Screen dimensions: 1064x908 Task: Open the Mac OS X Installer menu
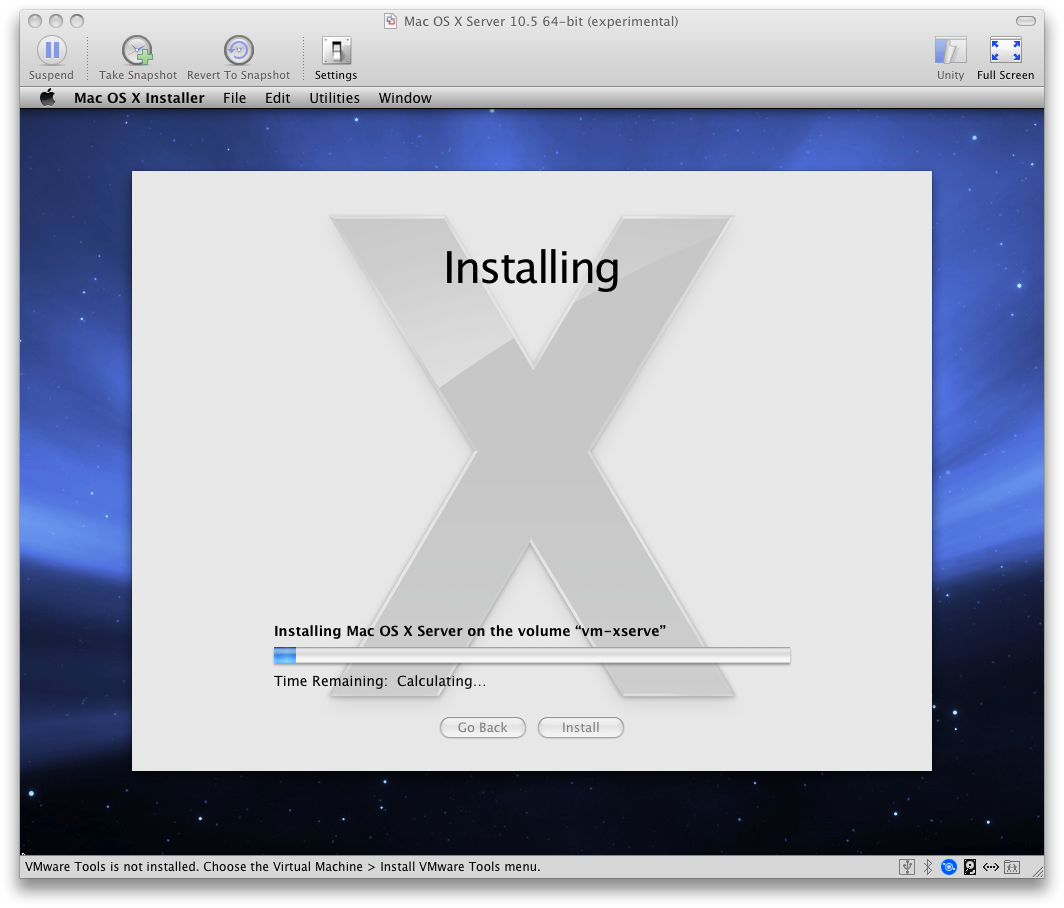click(x=139, y=98)
